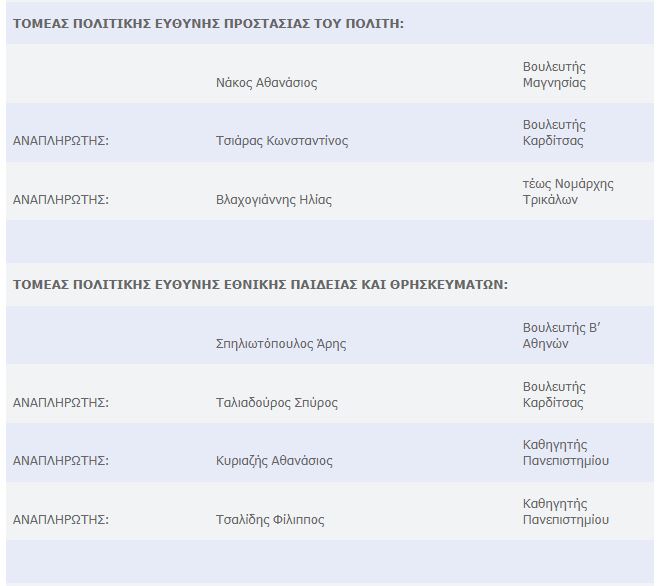Select the name Τσιάρας Κωνσταντίνος
Image resolution: width=660 pixels, height=586 pixels.
pyautogui.click(x=282, y=141)
